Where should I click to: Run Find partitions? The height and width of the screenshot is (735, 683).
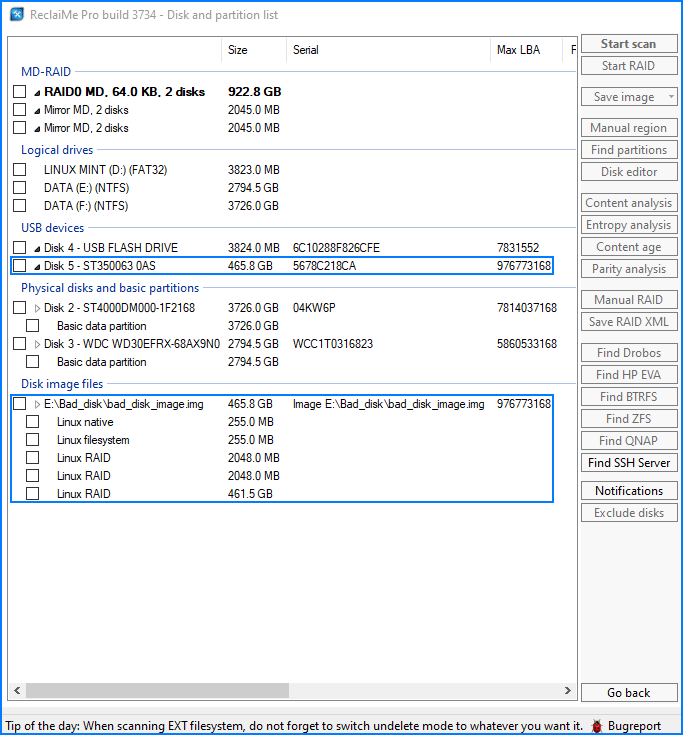pos(629,150)
